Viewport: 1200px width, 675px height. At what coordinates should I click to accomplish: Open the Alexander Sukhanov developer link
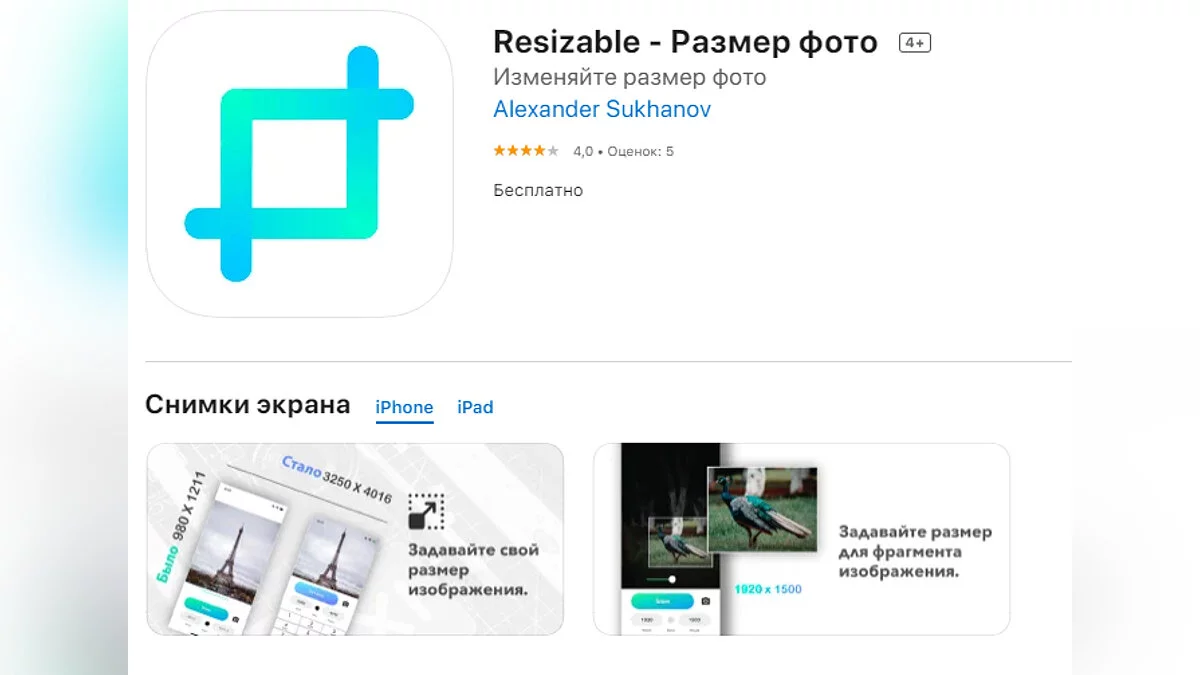(x=602, y=109)
